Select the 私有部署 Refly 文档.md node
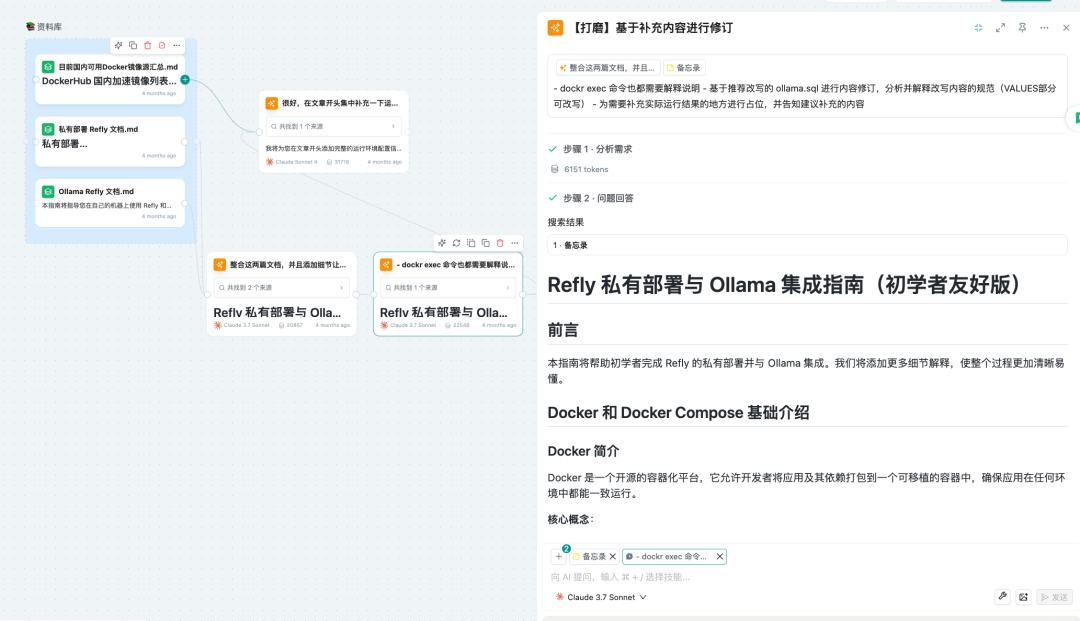The height and width of the screenshot is (621, 1080). [x=110, y=142]
